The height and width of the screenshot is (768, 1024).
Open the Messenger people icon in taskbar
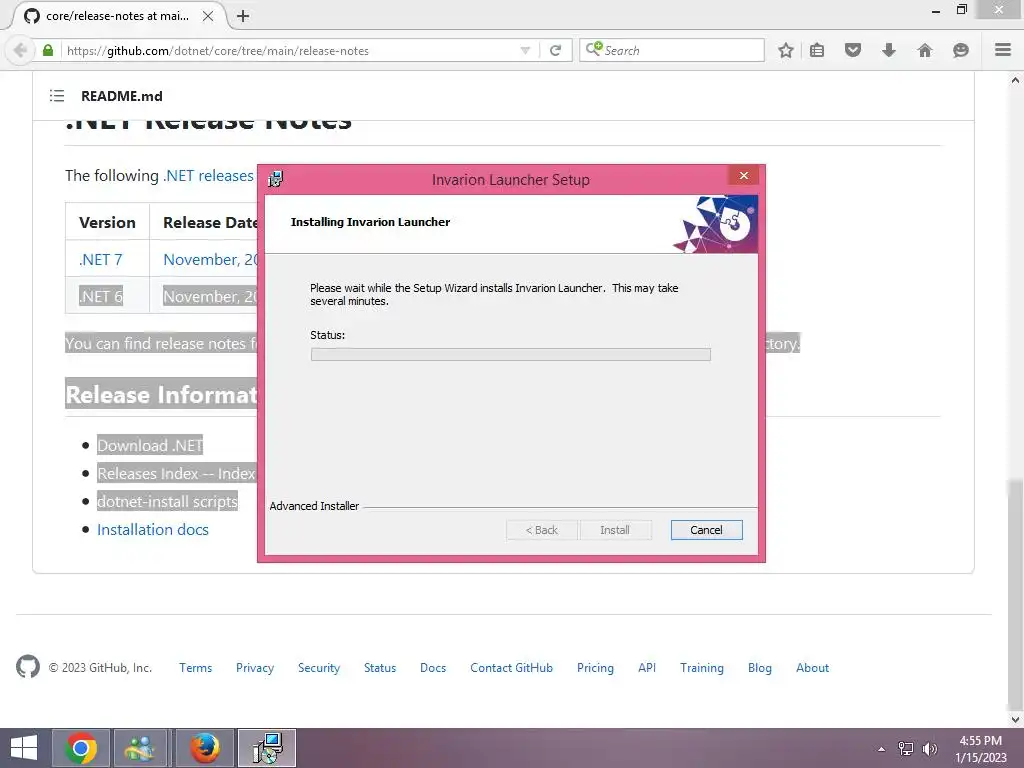tap(140, 748)
